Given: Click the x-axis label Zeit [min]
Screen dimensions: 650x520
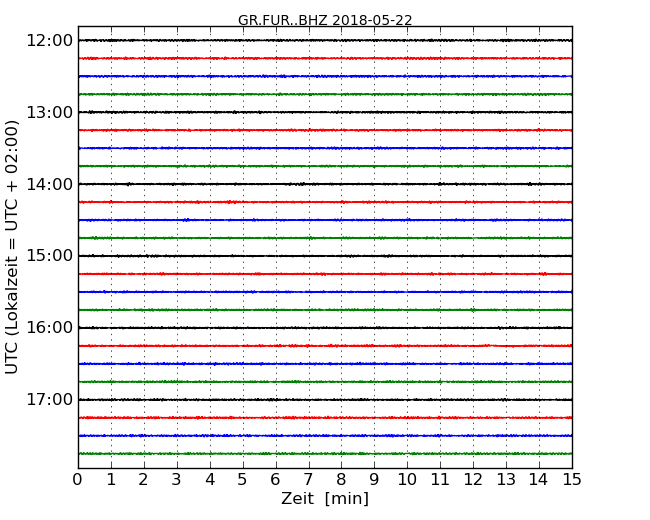Looking at the screenshot, I should 325,498.
